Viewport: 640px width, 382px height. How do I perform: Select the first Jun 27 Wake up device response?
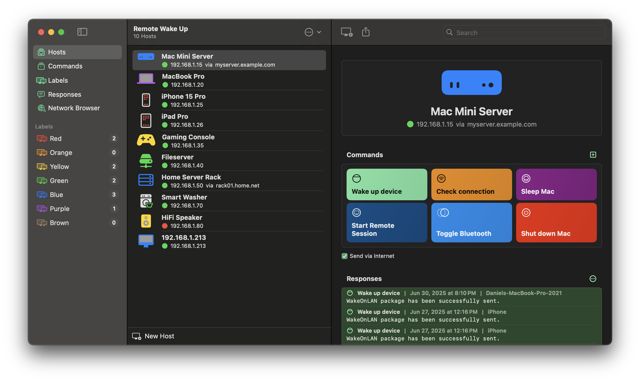pyautogui.click(x=471, y=316)
